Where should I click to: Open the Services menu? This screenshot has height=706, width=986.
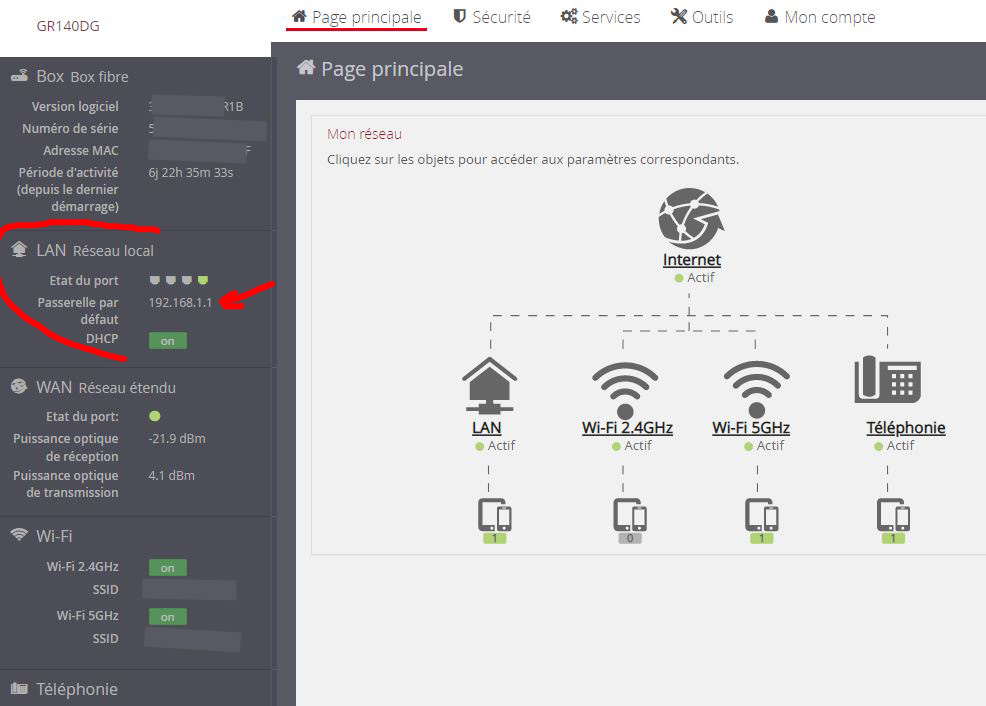[600, 17]
